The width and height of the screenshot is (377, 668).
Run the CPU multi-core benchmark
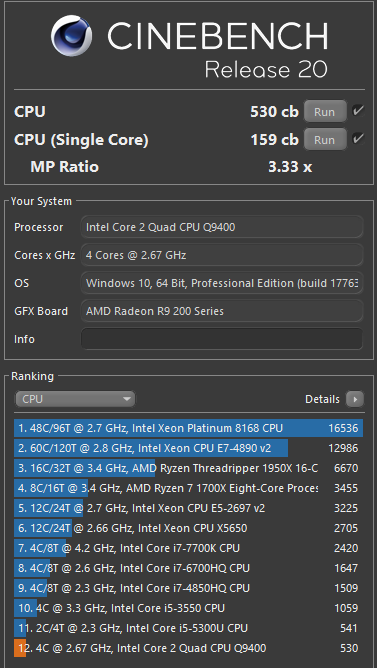point(325,112)
